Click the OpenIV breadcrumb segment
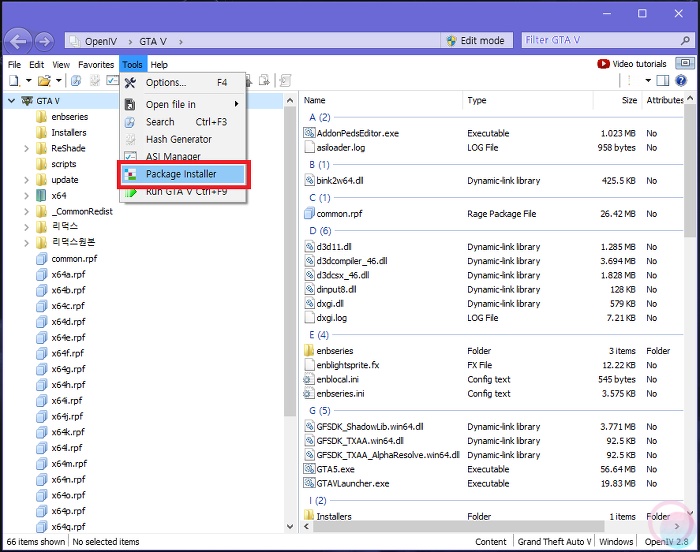 pos(101,42)
